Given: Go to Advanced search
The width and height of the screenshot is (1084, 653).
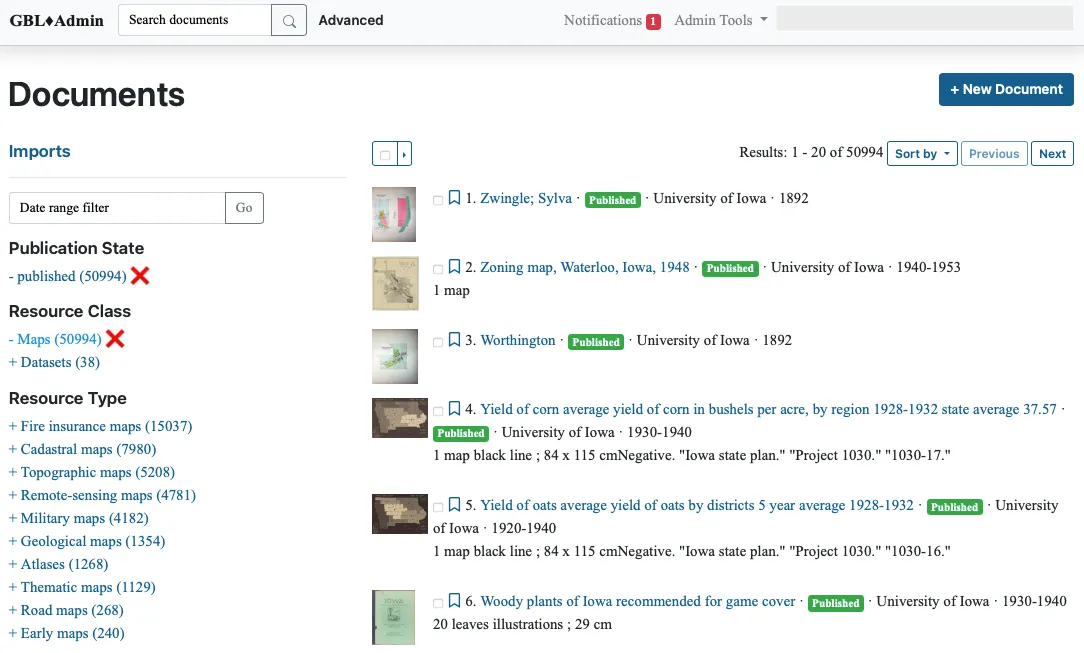Looking at the screenshot, I should tap(351, 20).
